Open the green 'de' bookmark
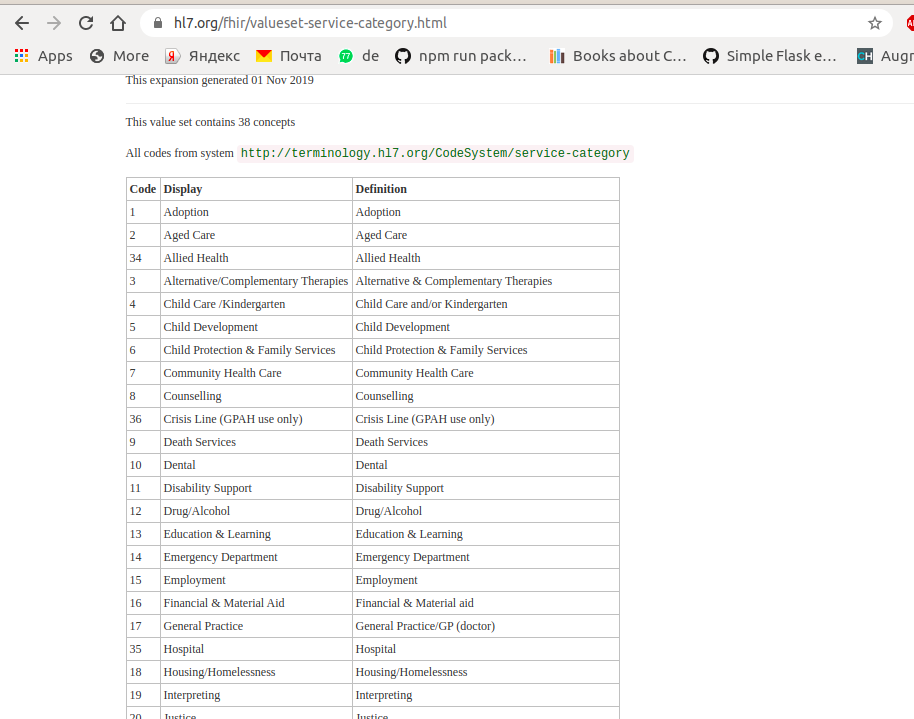Screen dimensions: 914x719 pos(358,56)
